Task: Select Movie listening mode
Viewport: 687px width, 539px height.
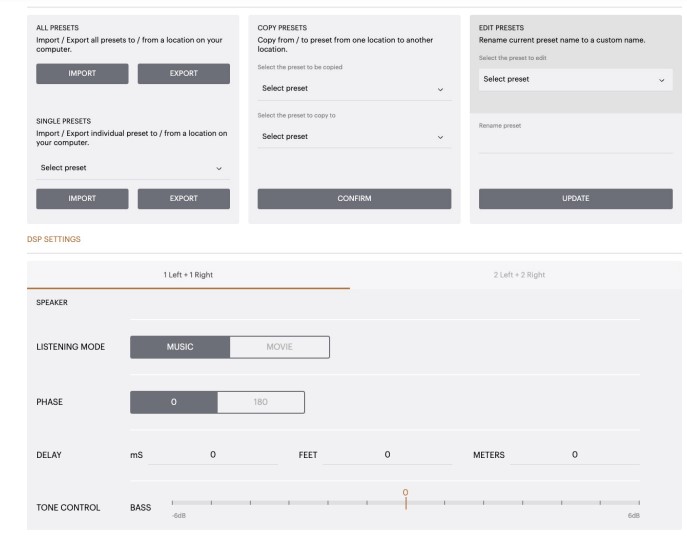Action: pos(279,347)
